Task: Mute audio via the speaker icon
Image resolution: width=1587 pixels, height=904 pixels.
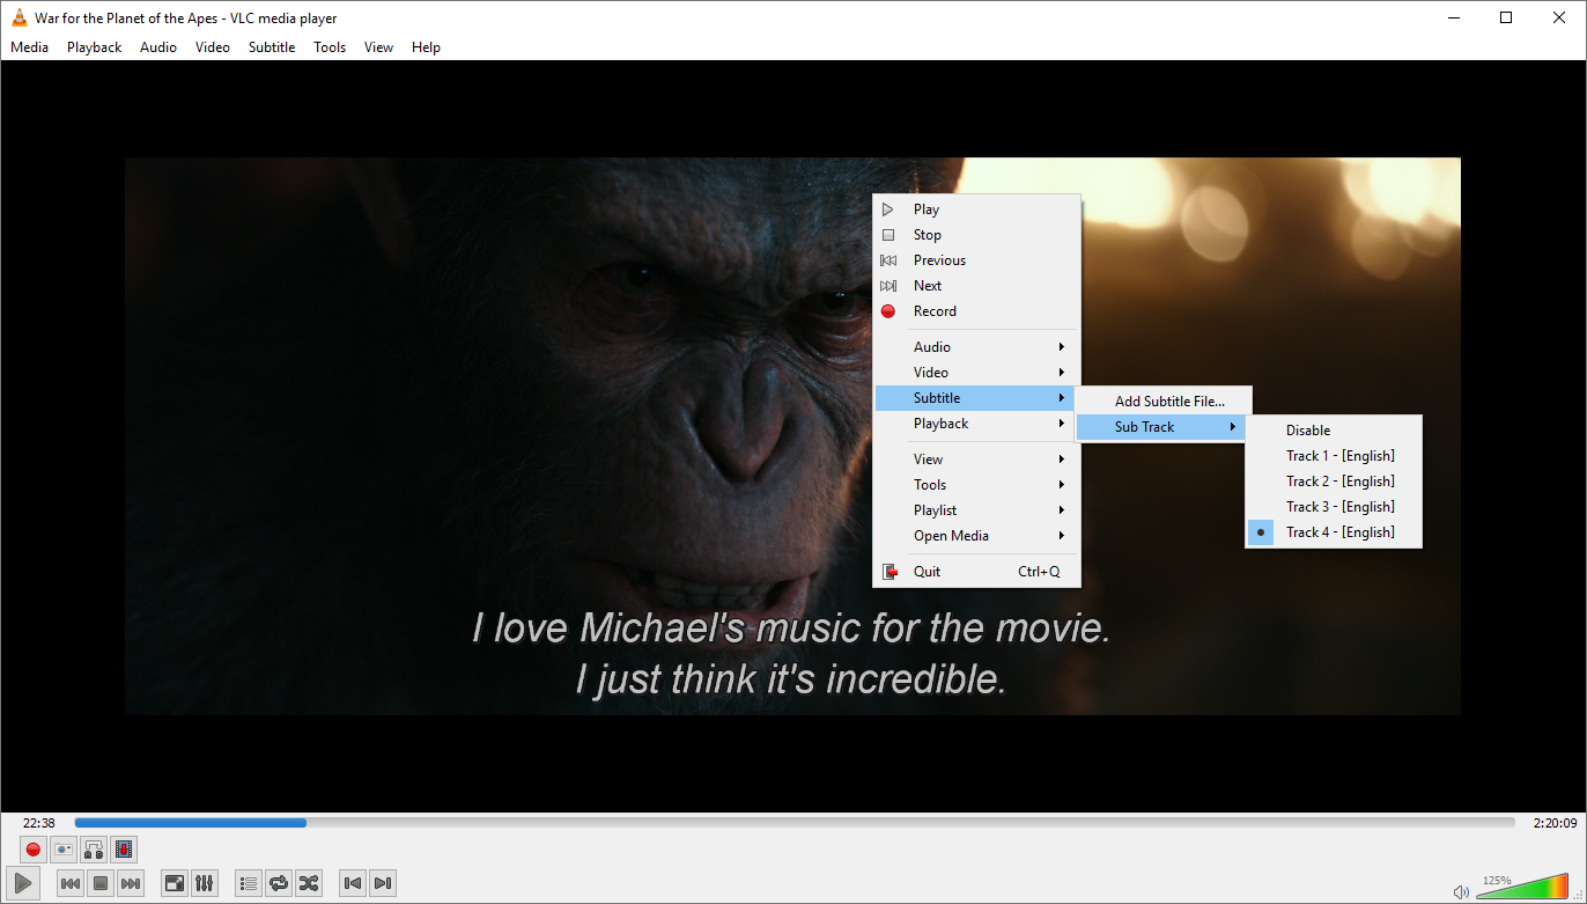Action: click(x=1461, y=891)
